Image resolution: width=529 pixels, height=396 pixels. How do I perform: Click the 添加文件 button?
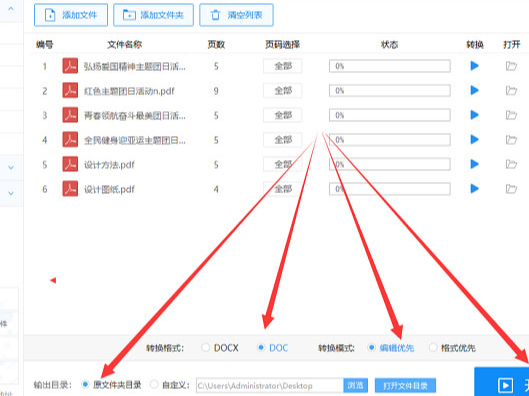[71, 15]
